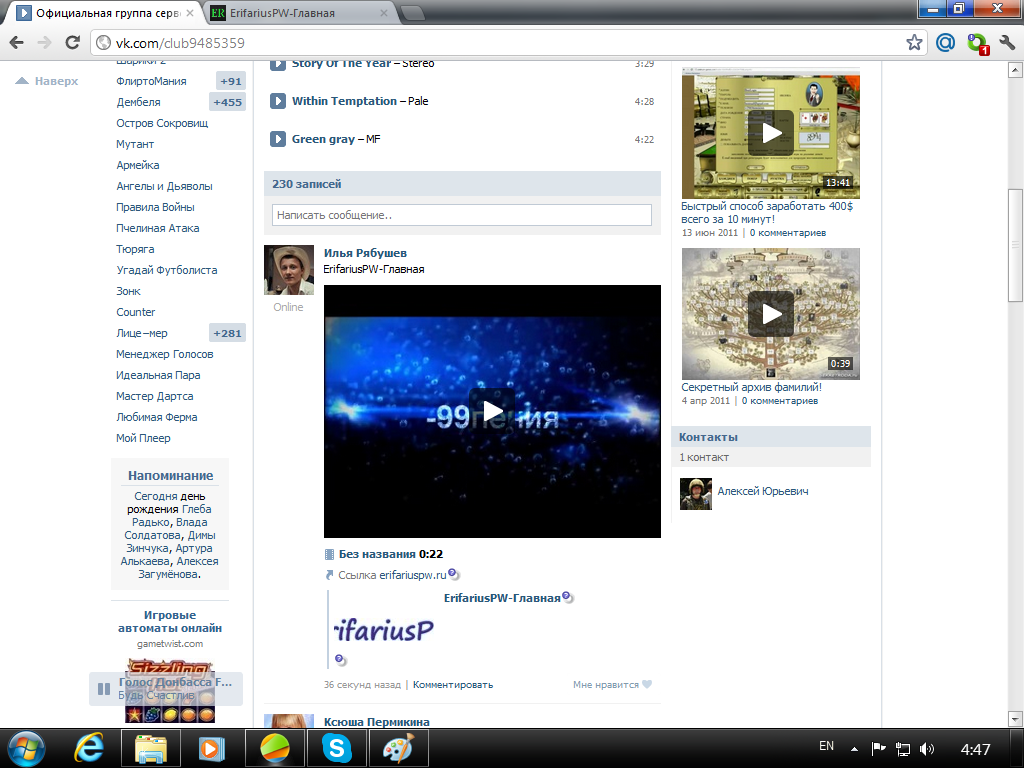This screenshot has height=768, width=1024.
Task: Open the Остров Сокровищ app
Action: (x=163, y=123)
